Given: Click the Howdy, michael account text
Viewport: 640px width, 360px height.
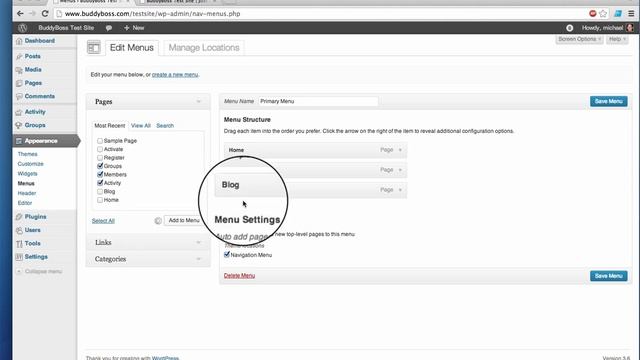Looking at the screenshot, I should point(602,28).
